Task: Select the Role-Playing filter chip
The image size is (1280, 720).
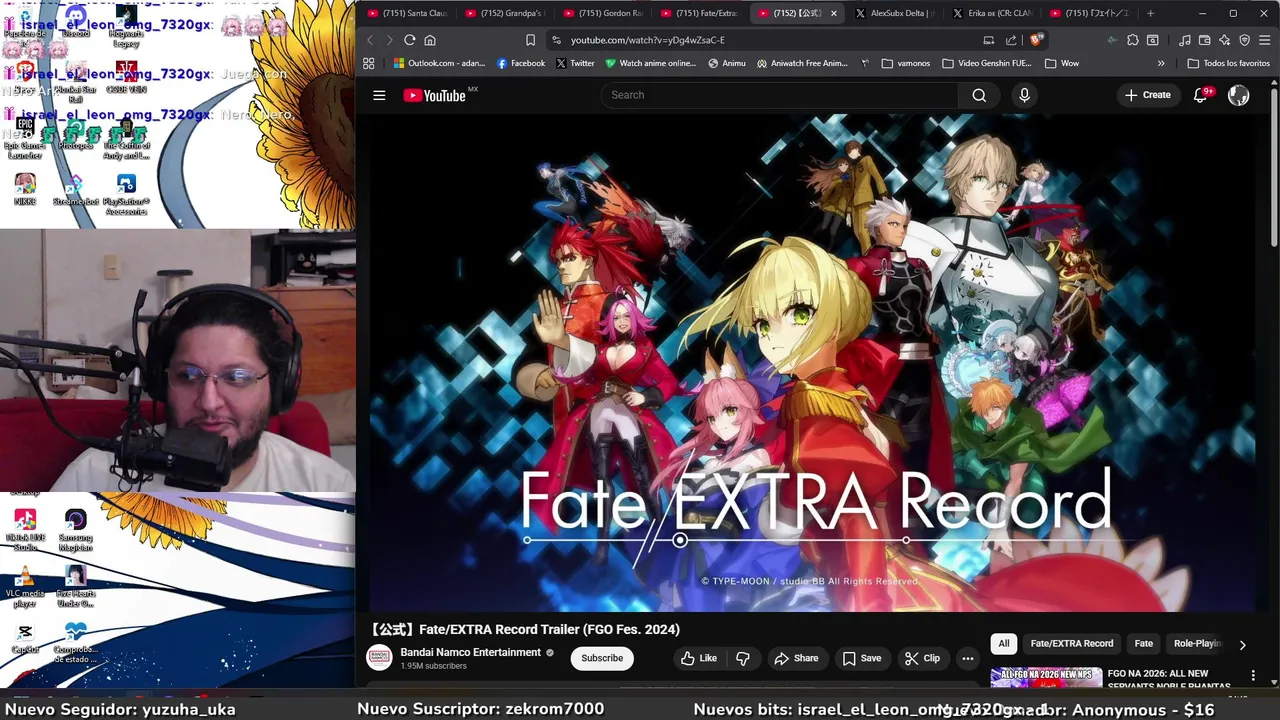Action: tap(1197, 644)
